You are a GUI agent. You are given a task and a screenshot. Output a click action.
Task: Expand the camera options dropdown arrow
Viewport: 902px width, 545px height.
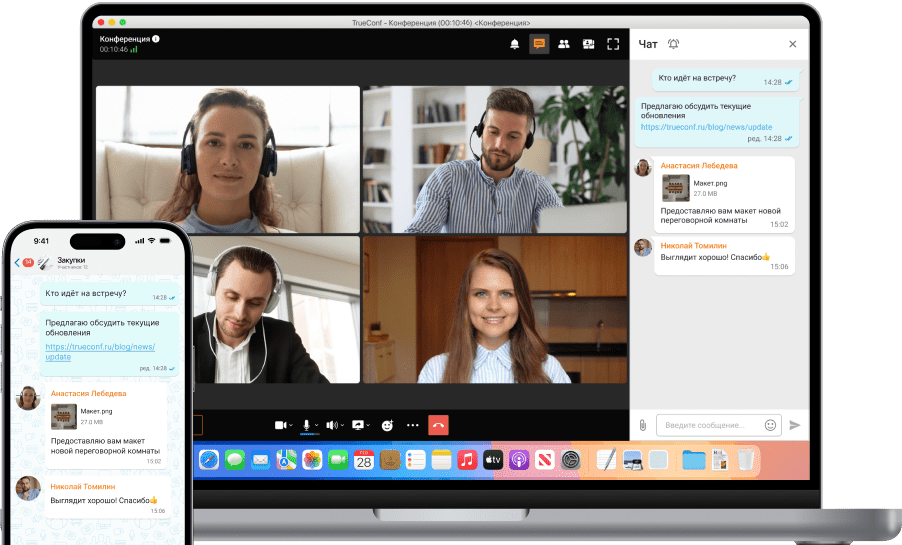pyautogui.click(x=292, y=425)
